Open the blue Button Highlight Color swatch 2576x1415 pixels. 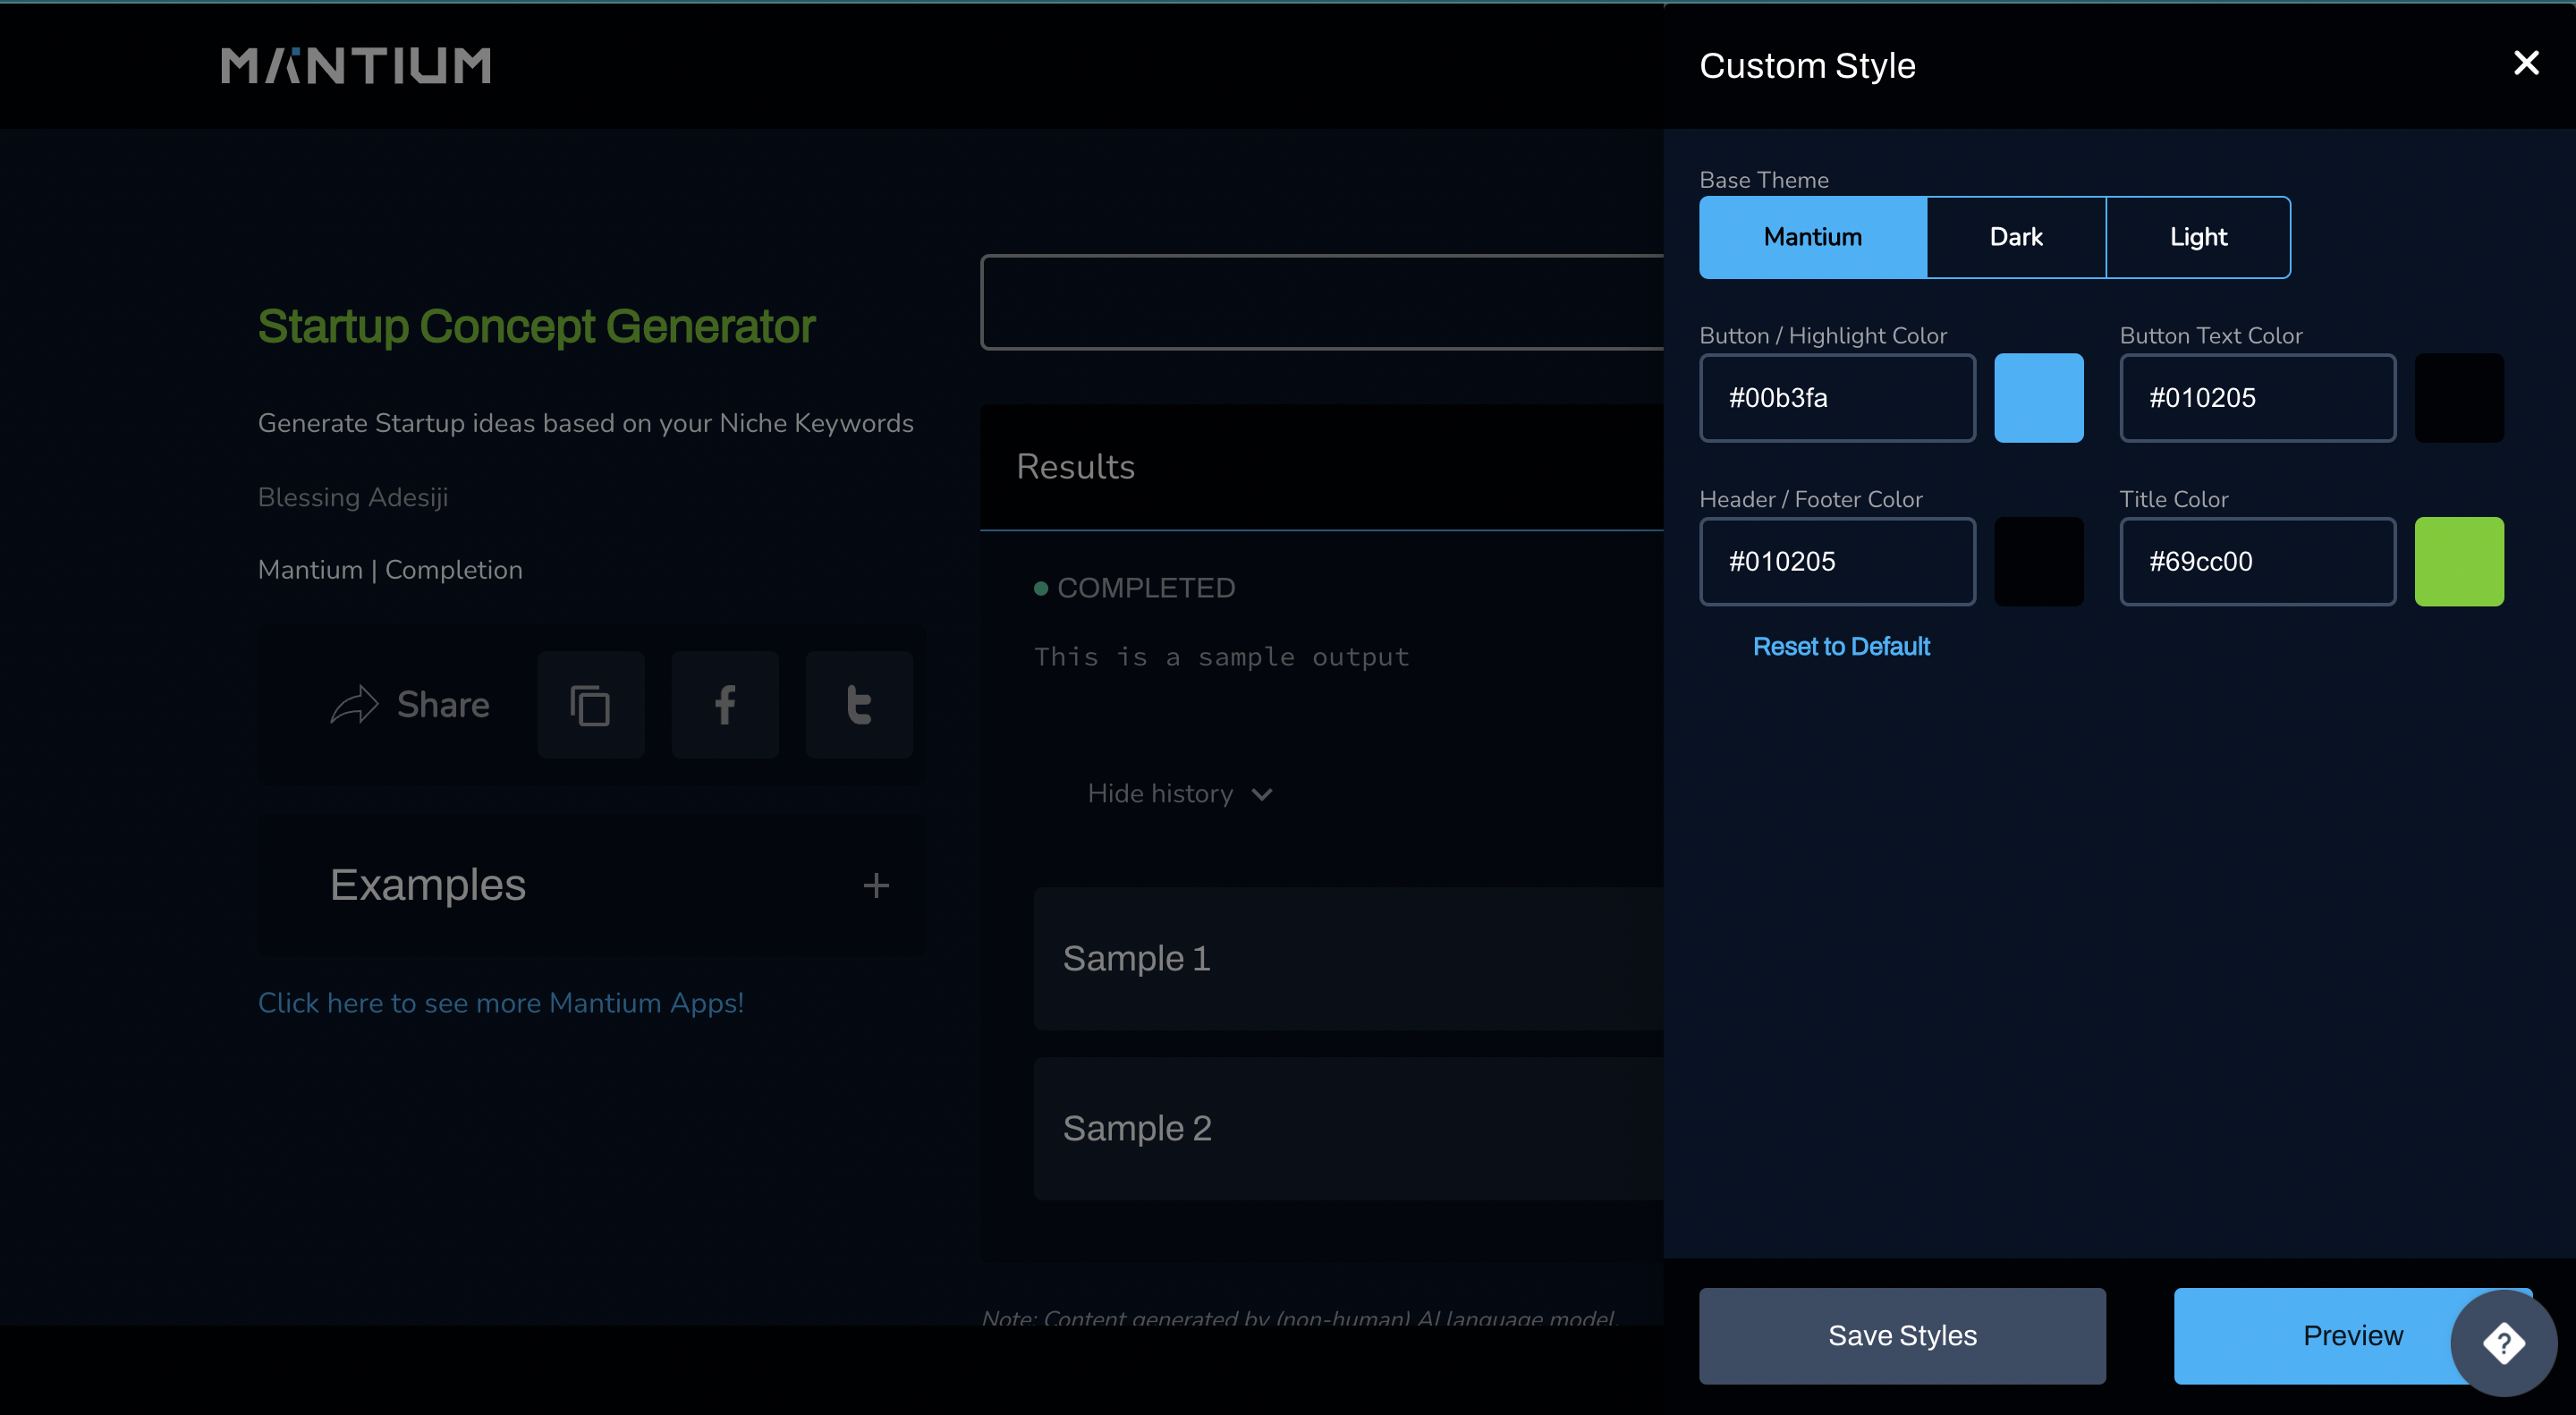click(x=2038, y=398)
